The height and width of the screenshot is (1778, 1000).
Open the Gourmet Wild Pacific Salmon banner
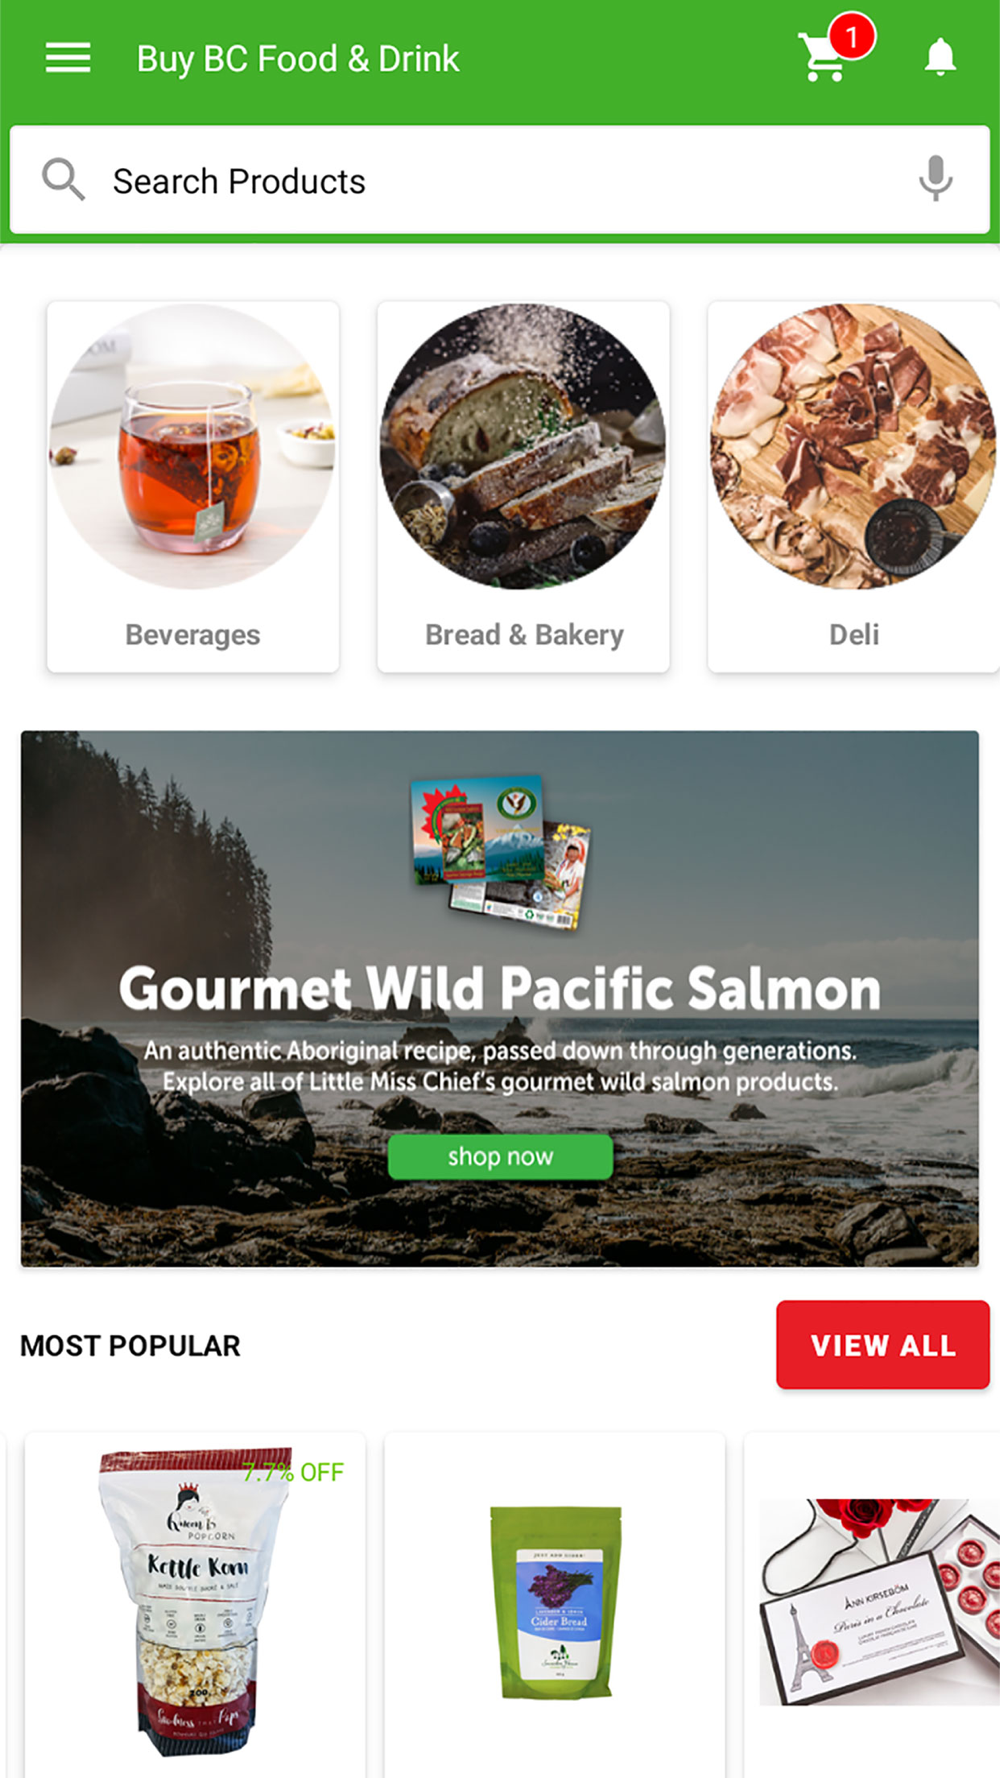[500, 999]
